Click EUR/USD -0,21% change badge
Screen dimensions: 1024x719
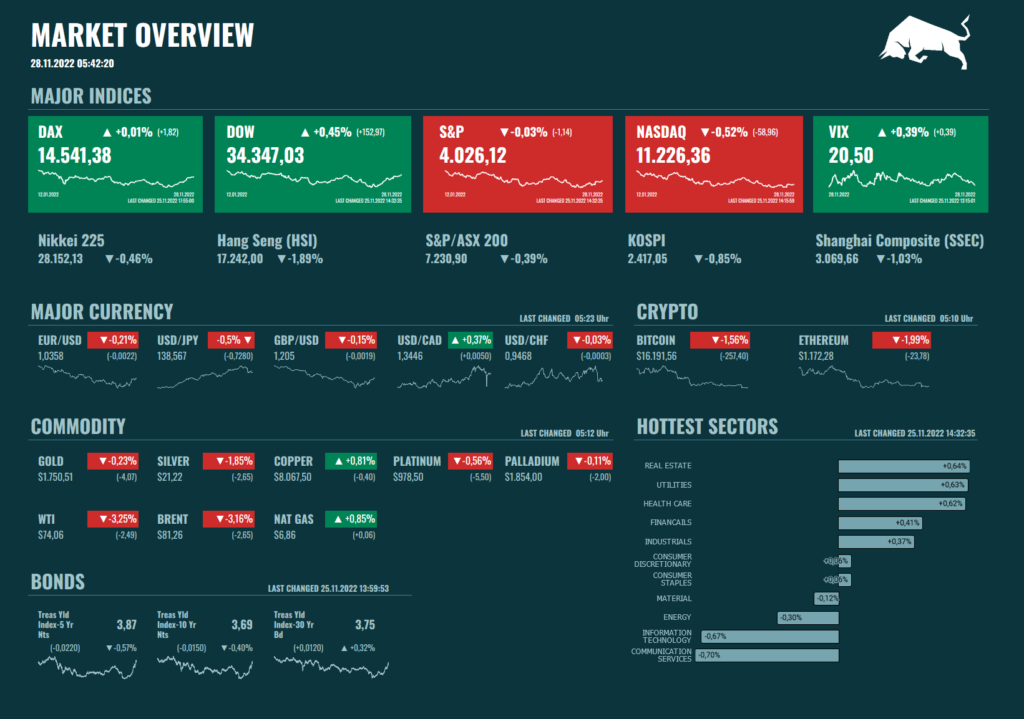[113, 340]
